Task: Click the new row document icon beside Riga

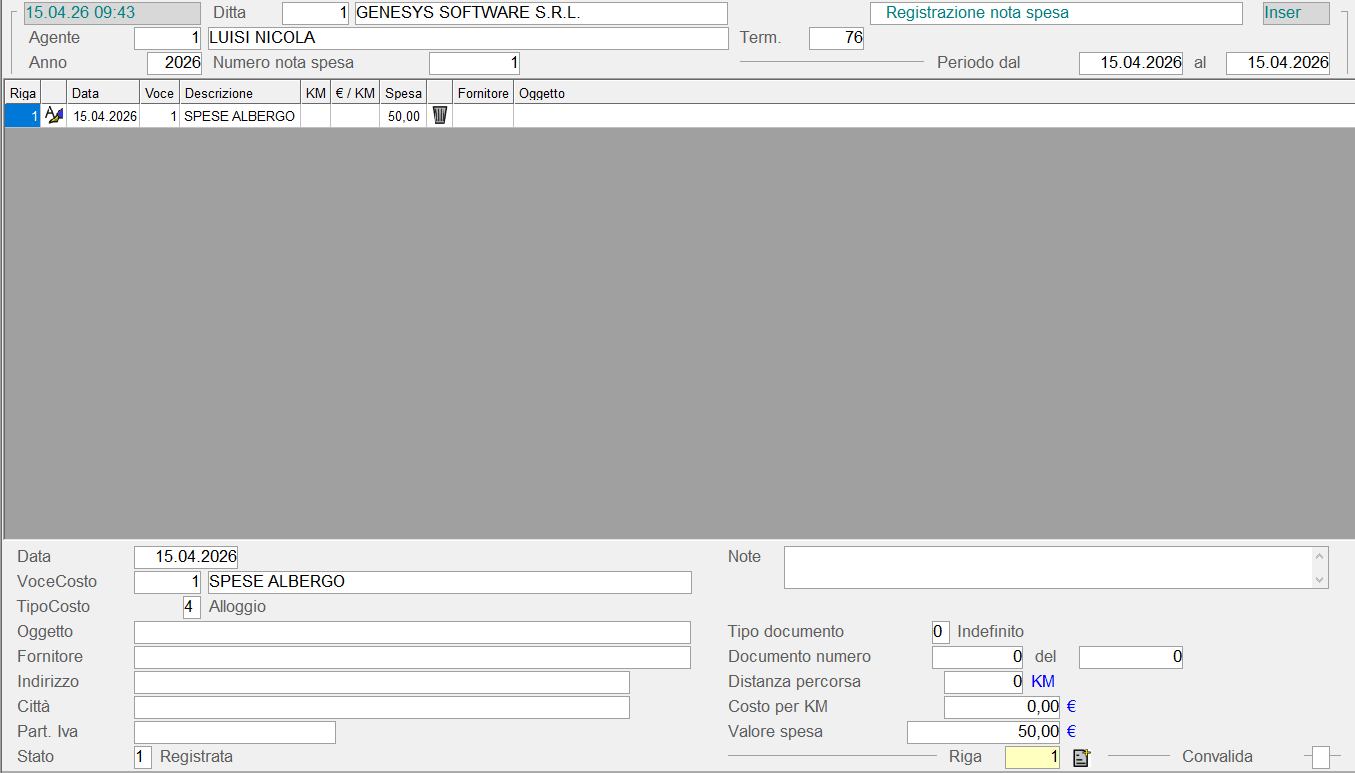Action: click(x=1080, y=758)
